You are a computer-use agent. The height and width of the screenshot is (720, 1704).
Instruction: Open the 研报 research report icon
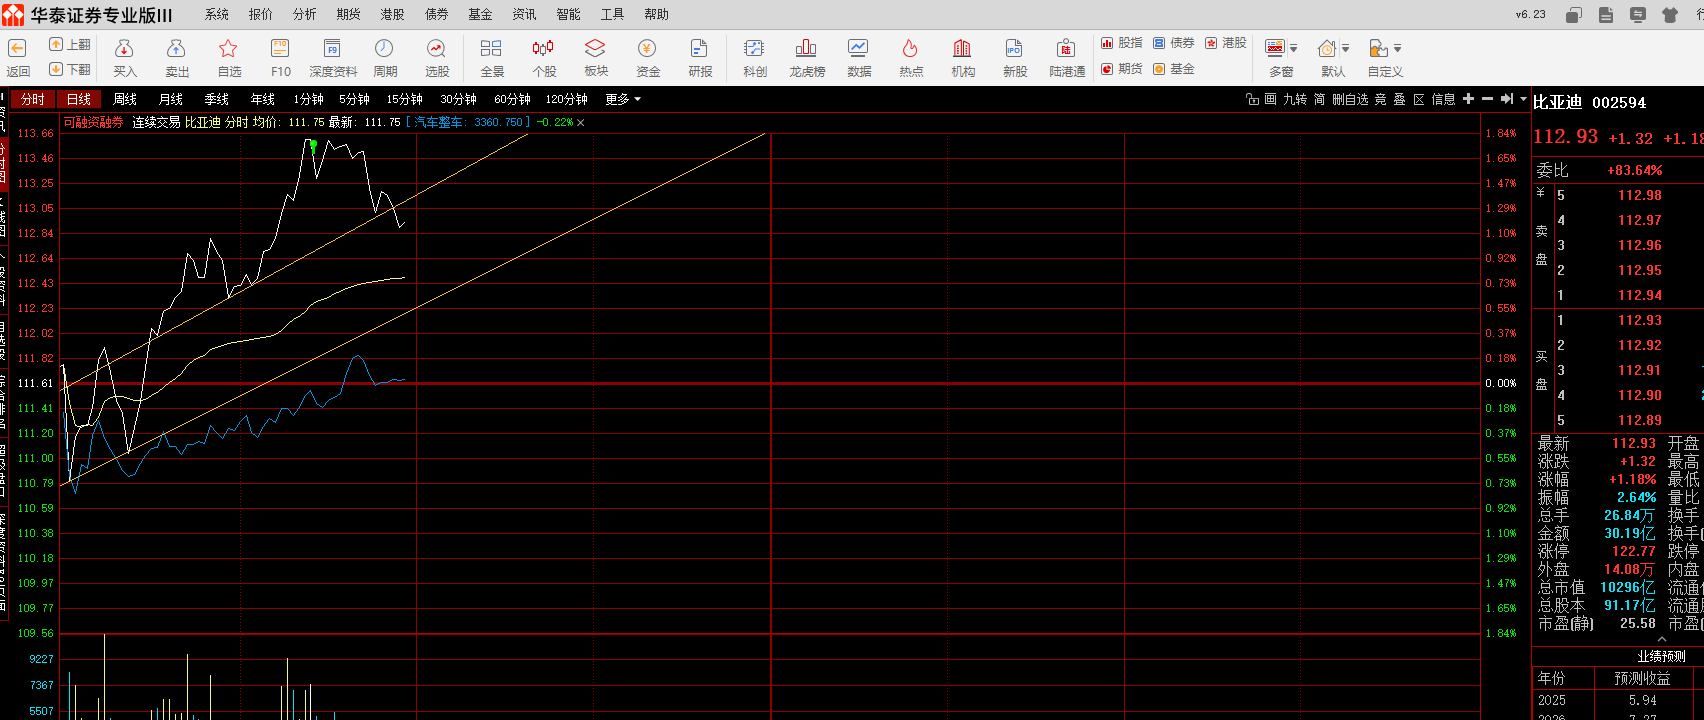point(699,48)
